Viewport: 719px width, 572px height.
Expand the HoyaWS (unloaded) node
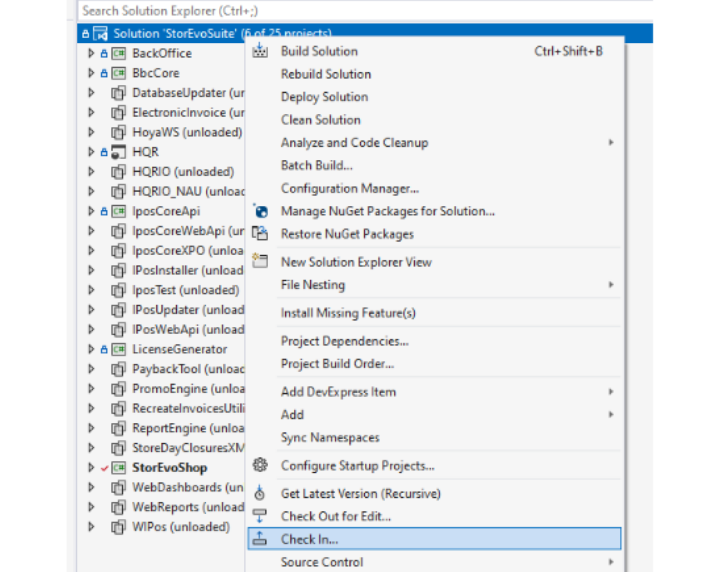91,132
